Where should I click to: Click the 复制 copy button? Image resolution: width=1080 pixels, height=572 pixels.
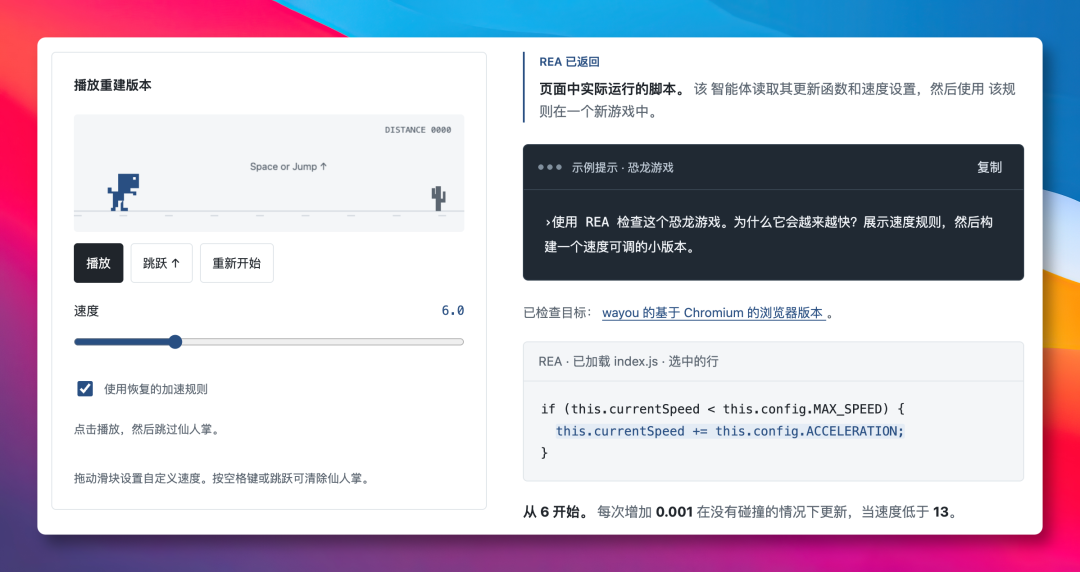pyautogui.click(x=989, y=167)
